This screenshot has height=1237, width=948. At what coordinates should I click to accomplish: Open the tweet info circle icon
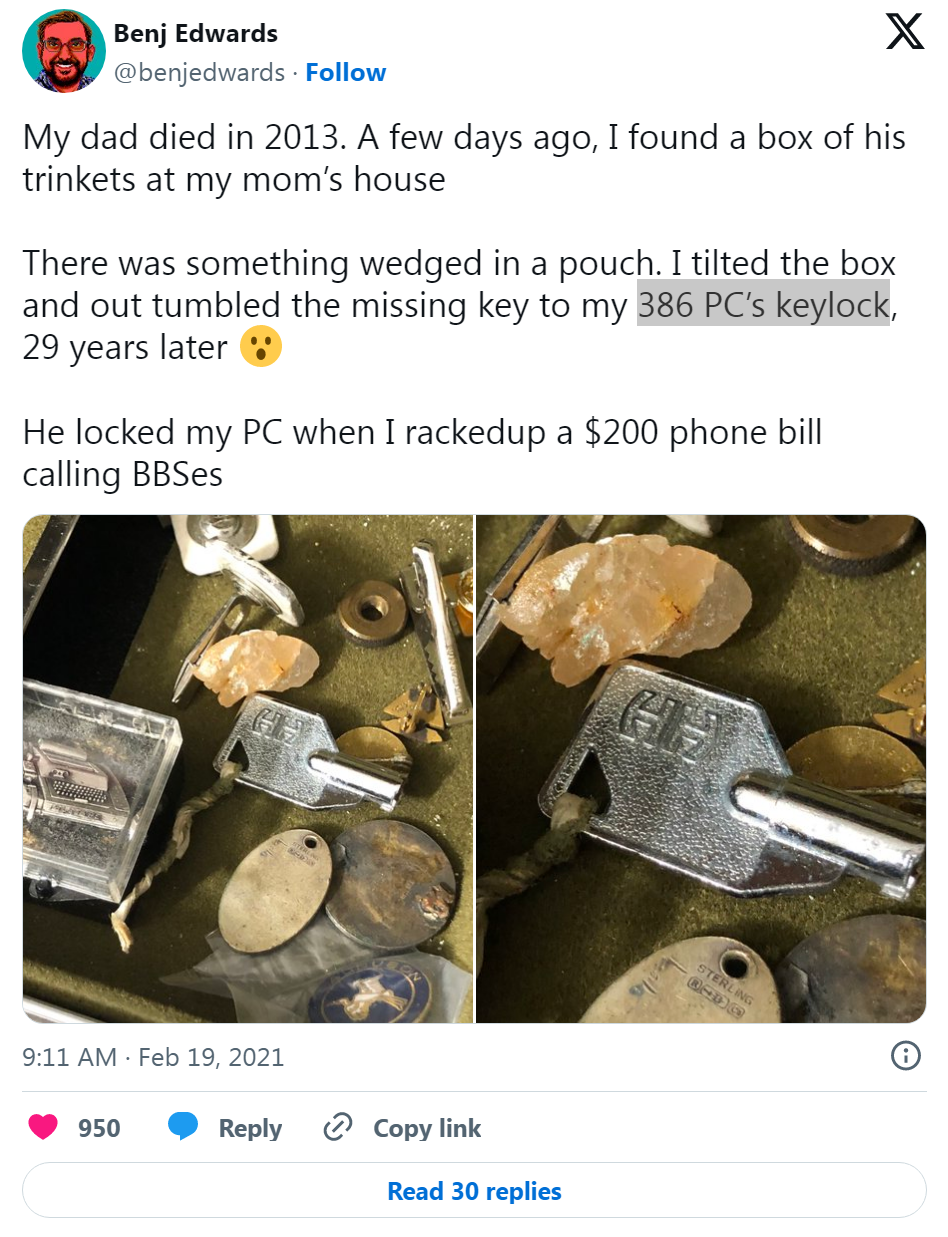click(905, 1056)
